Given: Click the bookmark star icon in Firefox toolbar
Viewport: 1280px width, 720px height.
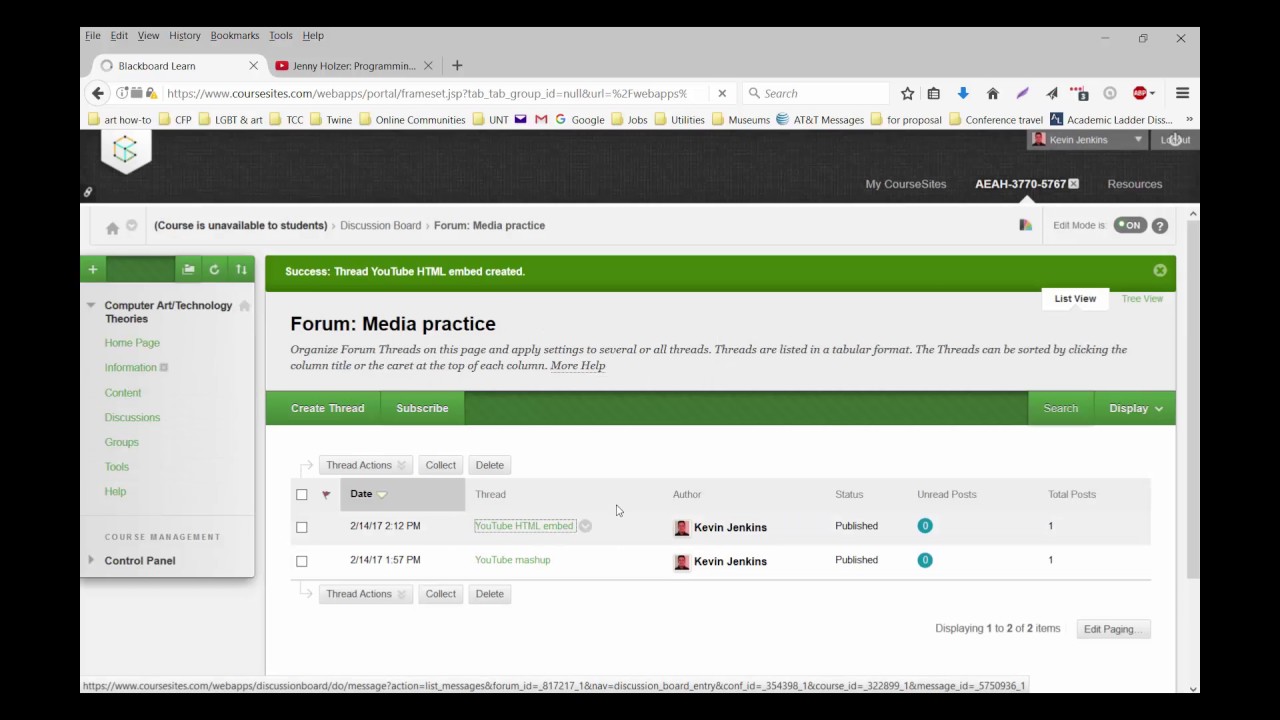Looking at the screenshot, I should [x=907, y=93].
